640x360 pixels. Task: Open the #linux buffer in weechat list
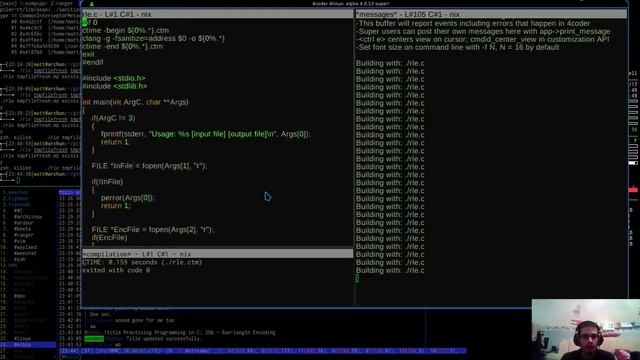22,339
